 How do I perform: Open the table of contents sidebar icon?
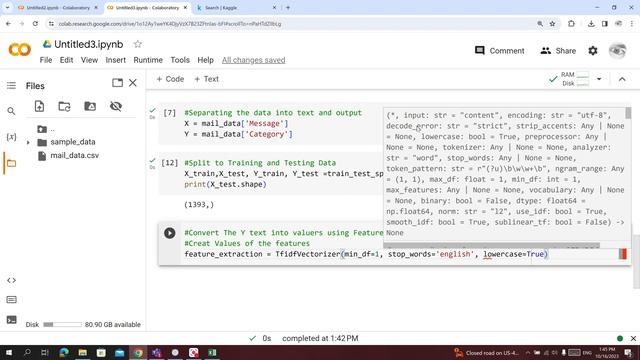[11, 85]
